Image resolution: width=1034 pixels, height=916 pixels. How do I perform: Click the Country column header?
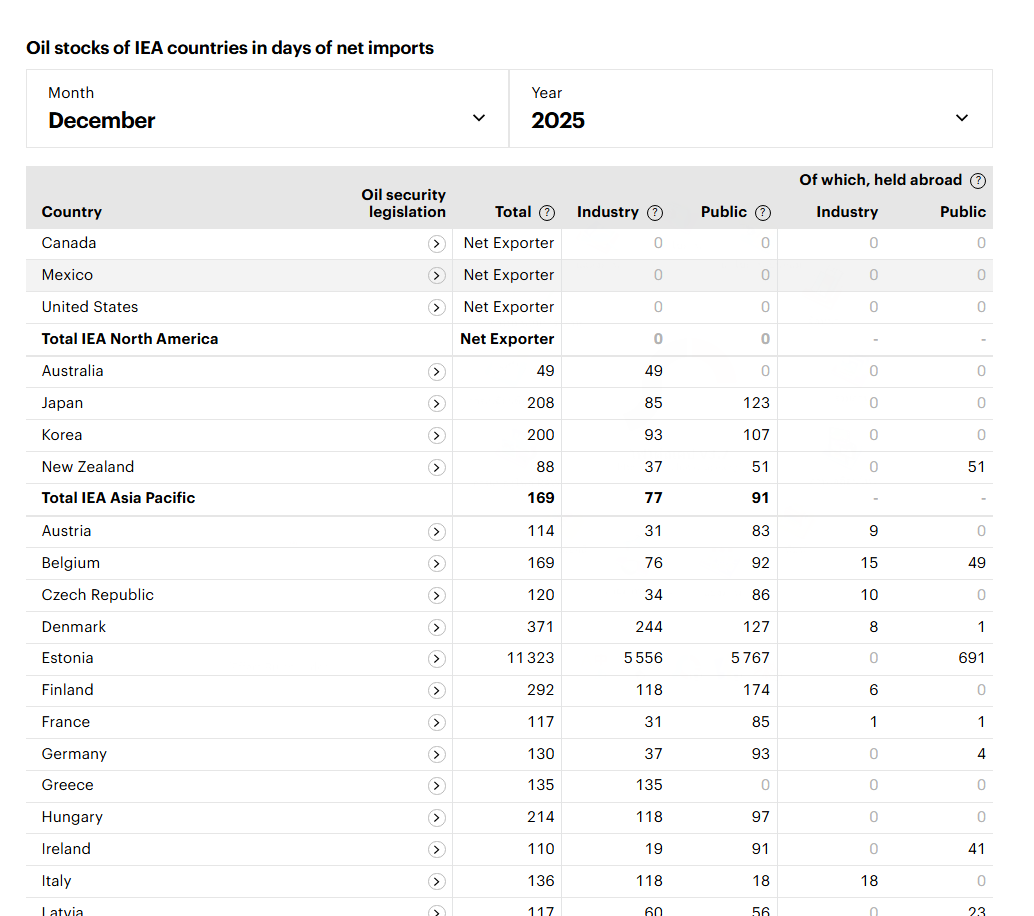(x=72, y=212)
